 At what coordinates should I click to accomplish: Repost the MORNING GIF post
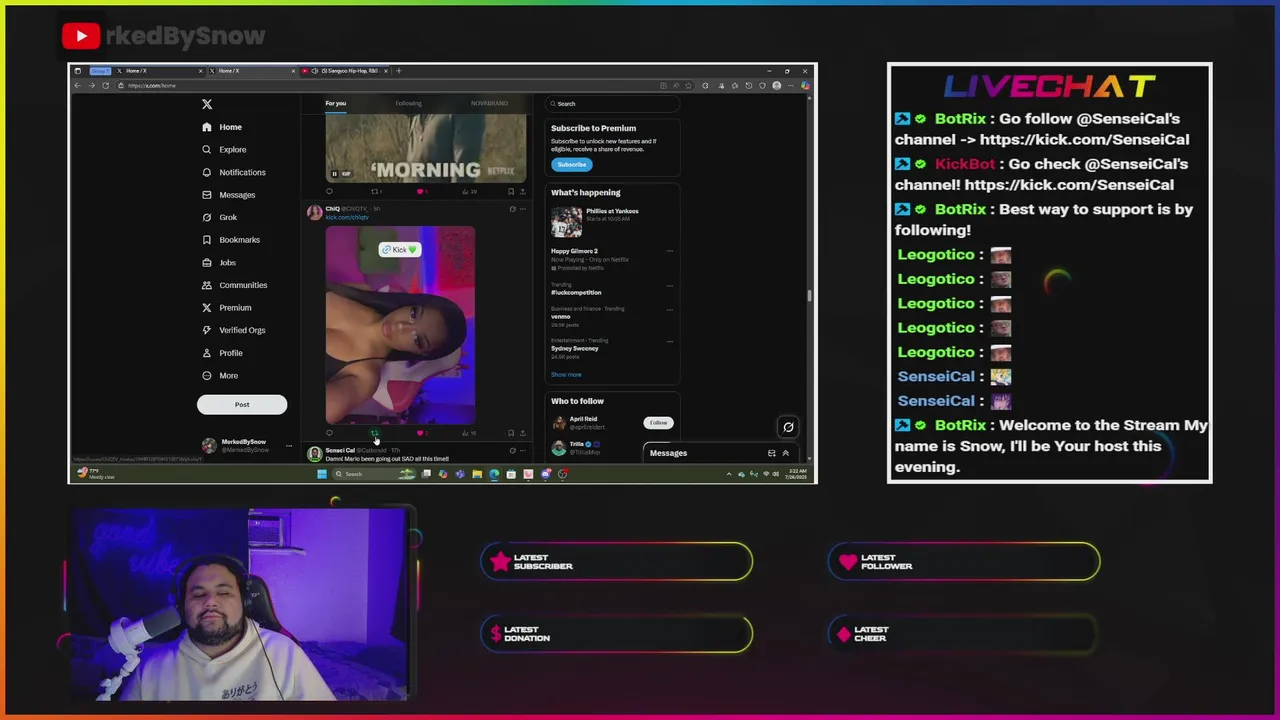coord(375,192)
